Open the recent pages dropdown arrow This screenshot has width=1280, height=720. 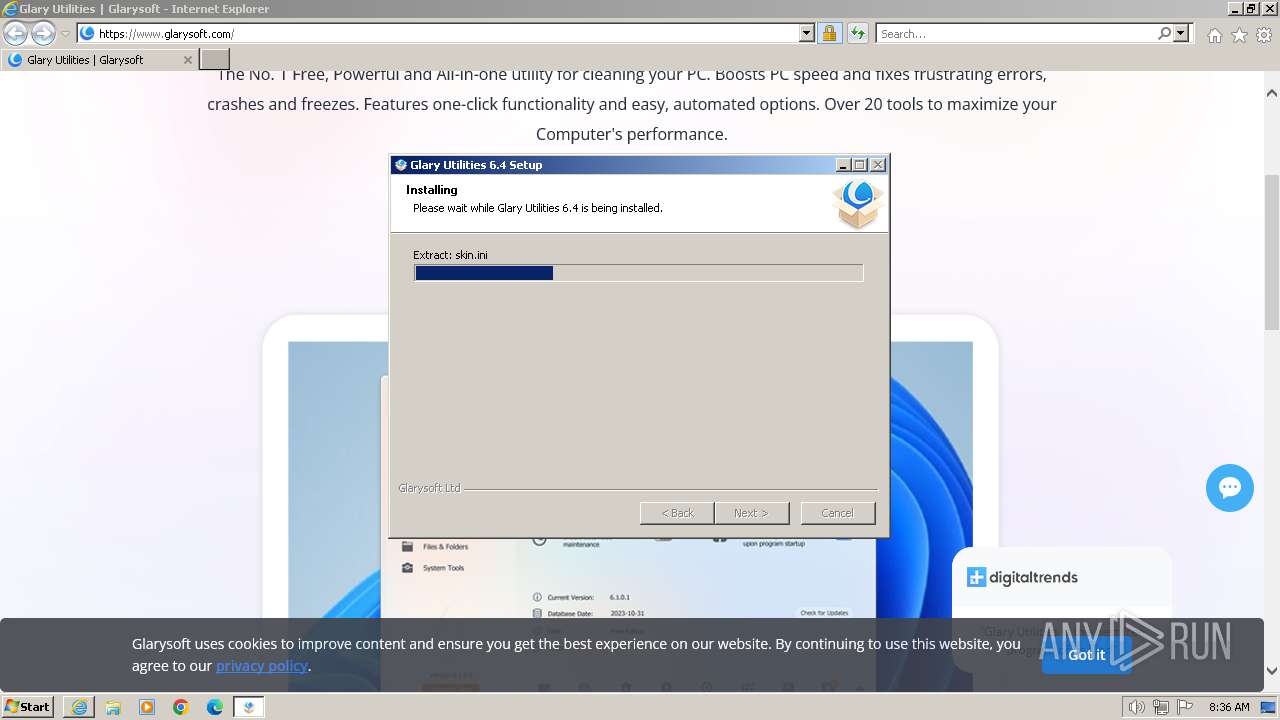coord(65,34)
